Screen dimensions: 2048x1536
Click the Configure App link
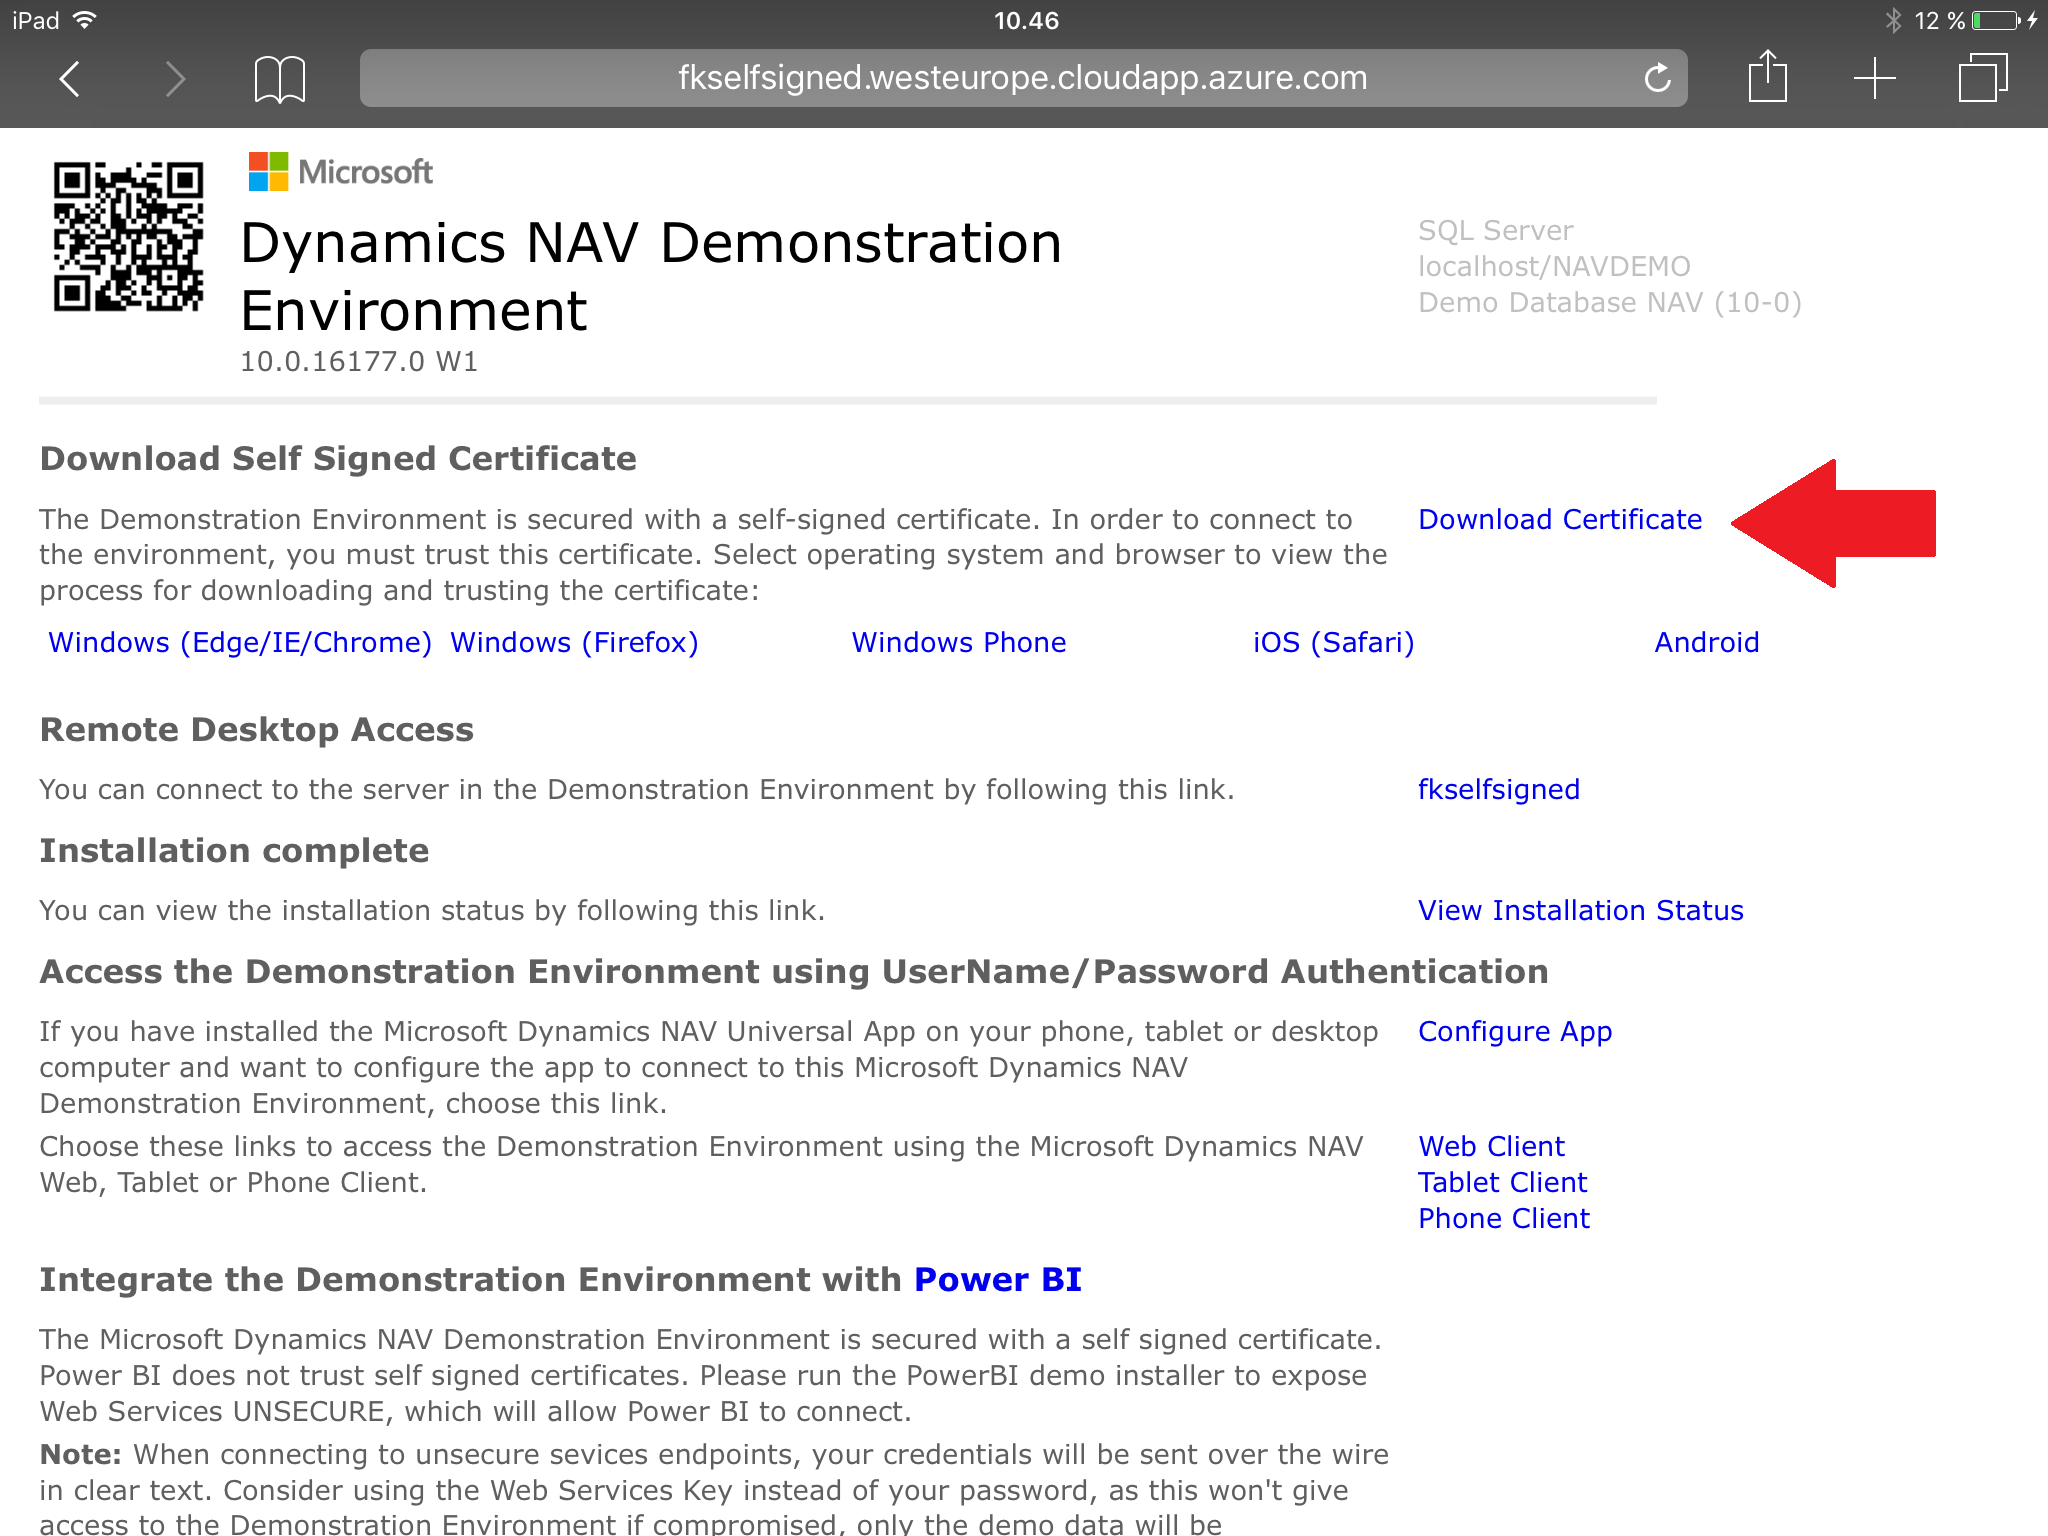(1514, 1032)
